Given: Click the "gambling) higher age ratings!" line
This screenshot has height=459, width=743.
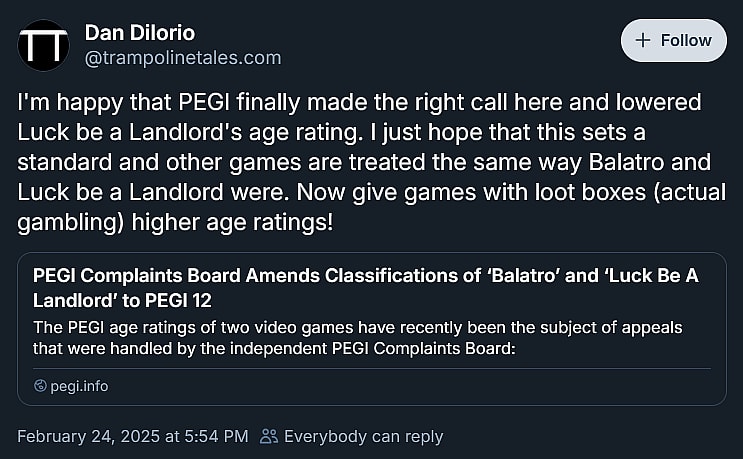Looking at the screenshot, I should 176,219.
